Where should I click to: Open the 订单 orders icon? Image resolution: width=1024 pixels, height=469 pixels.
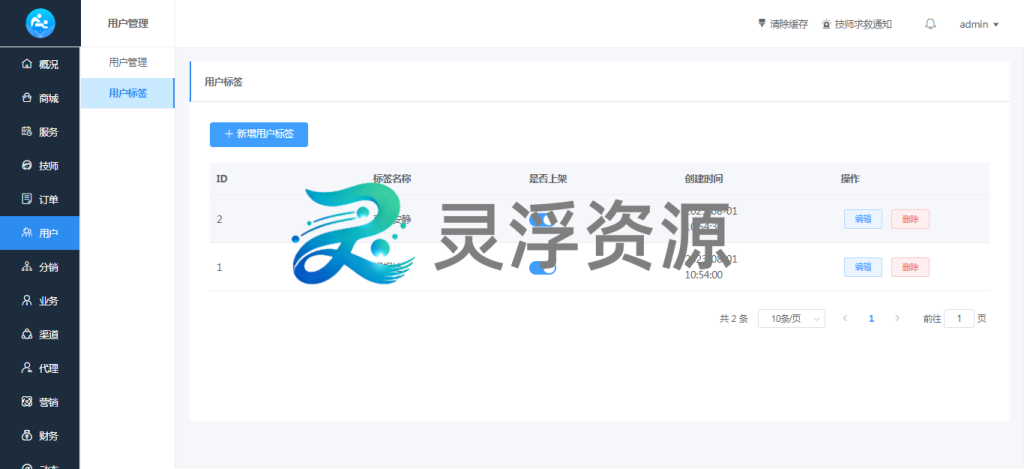(27, 199)
